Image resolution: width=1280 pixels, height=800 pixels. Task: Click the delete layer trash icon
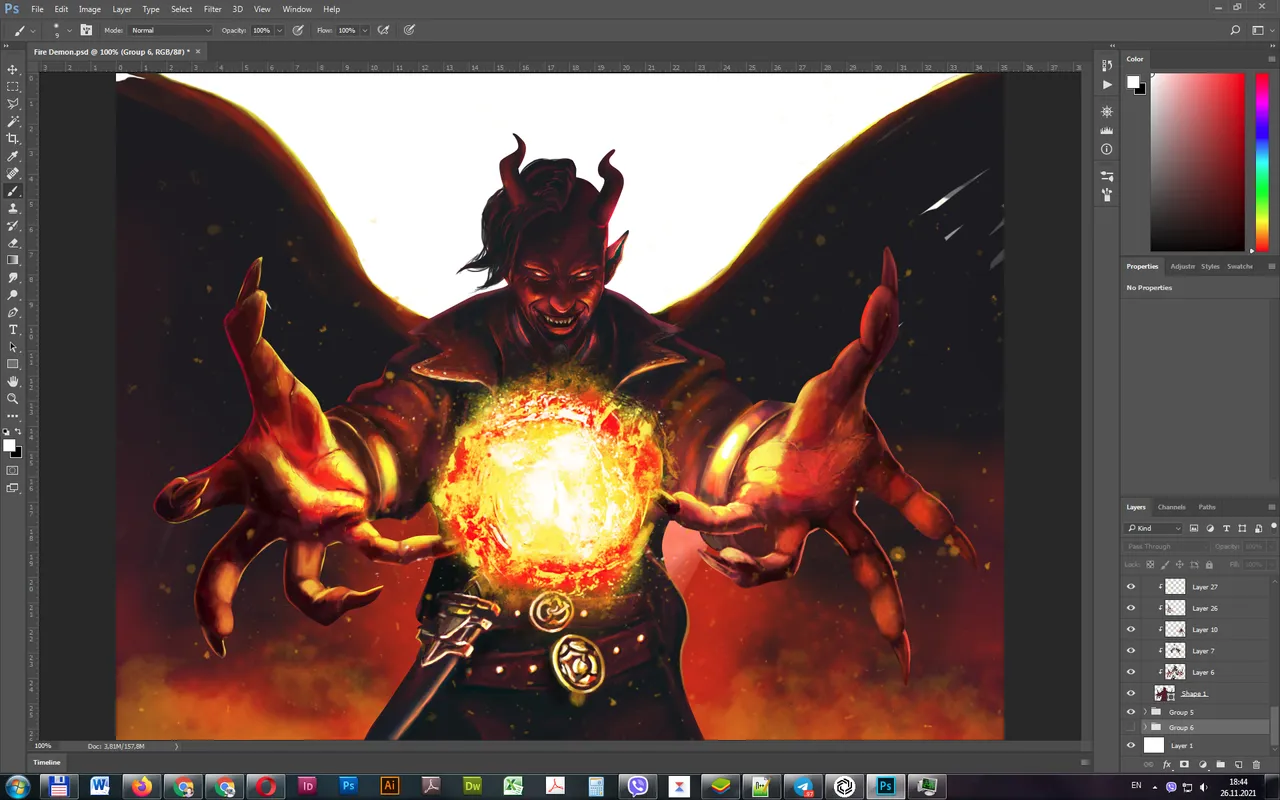point(1257,765)
